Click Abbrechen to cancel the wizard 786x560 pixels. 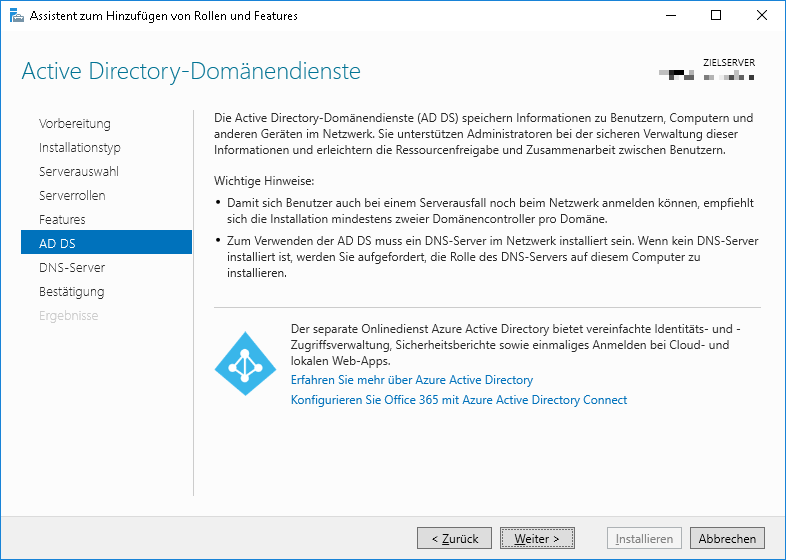727,538
